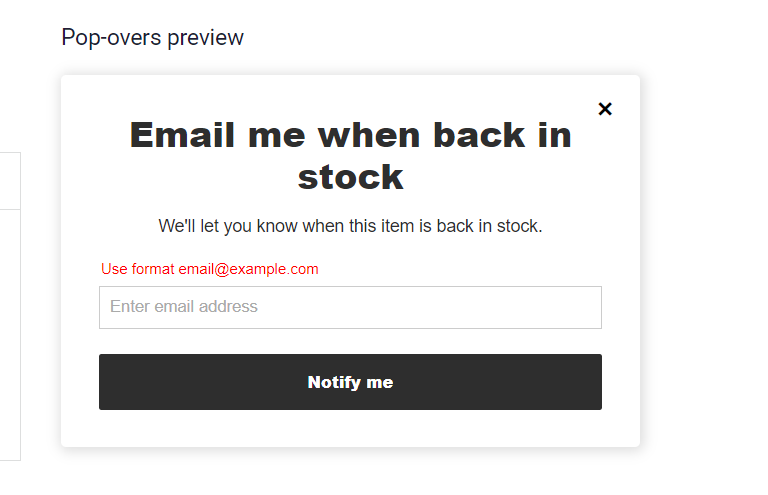Click the 'Enter email address' placeholder text
Screen dimensions: 768x495
[x=184, y=307]
